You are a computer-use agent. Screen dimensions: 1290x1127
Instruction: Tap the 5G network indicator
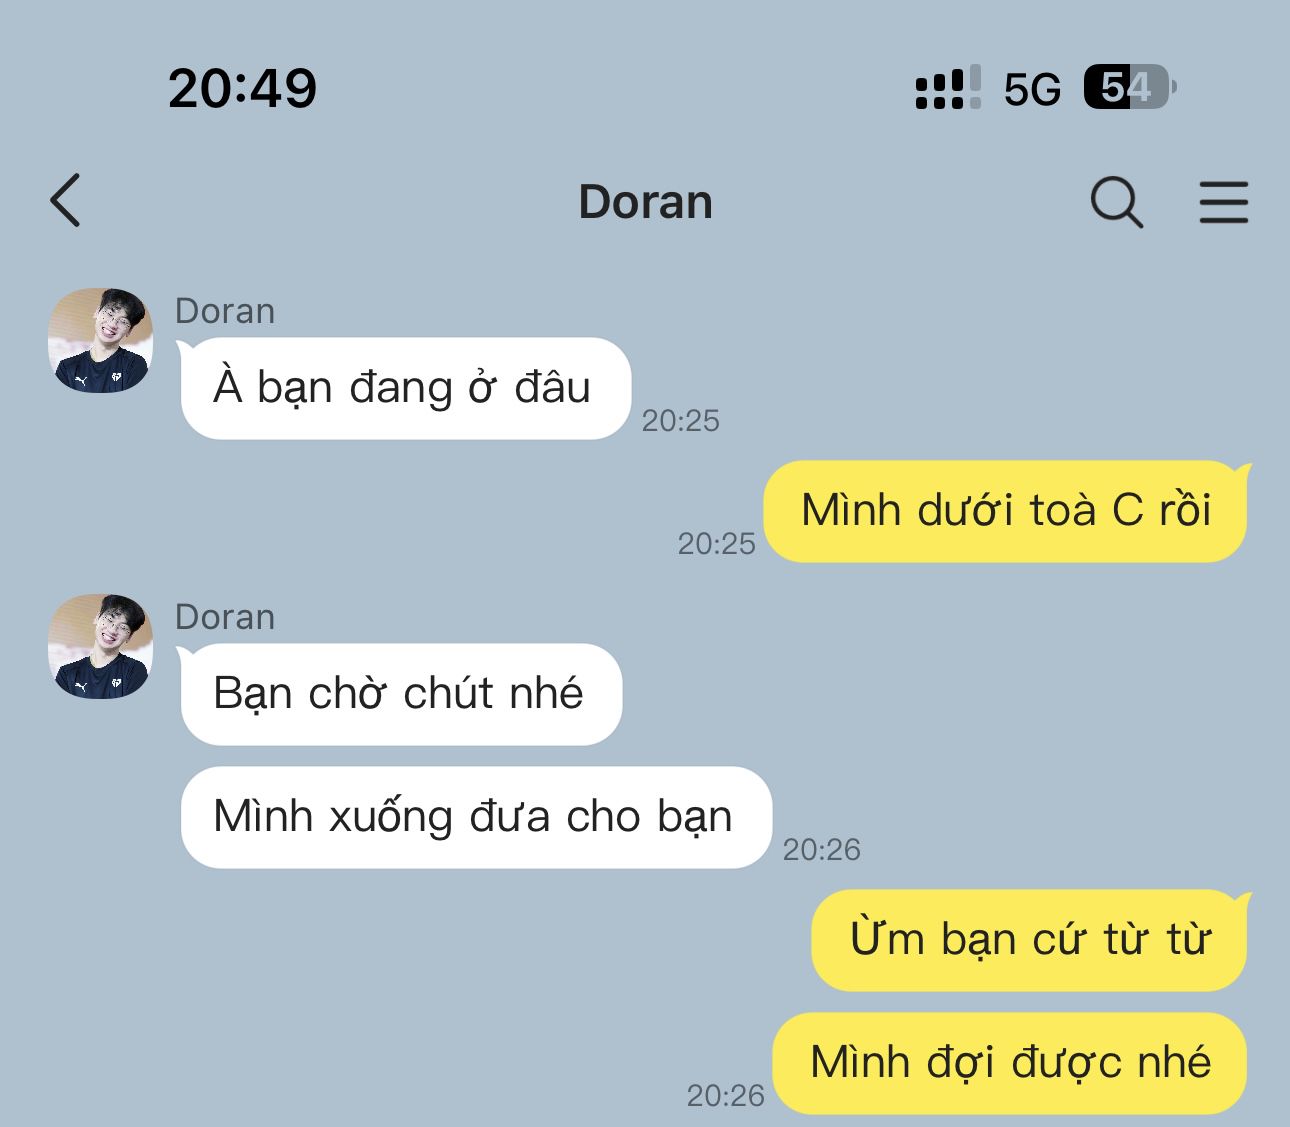1032,90
